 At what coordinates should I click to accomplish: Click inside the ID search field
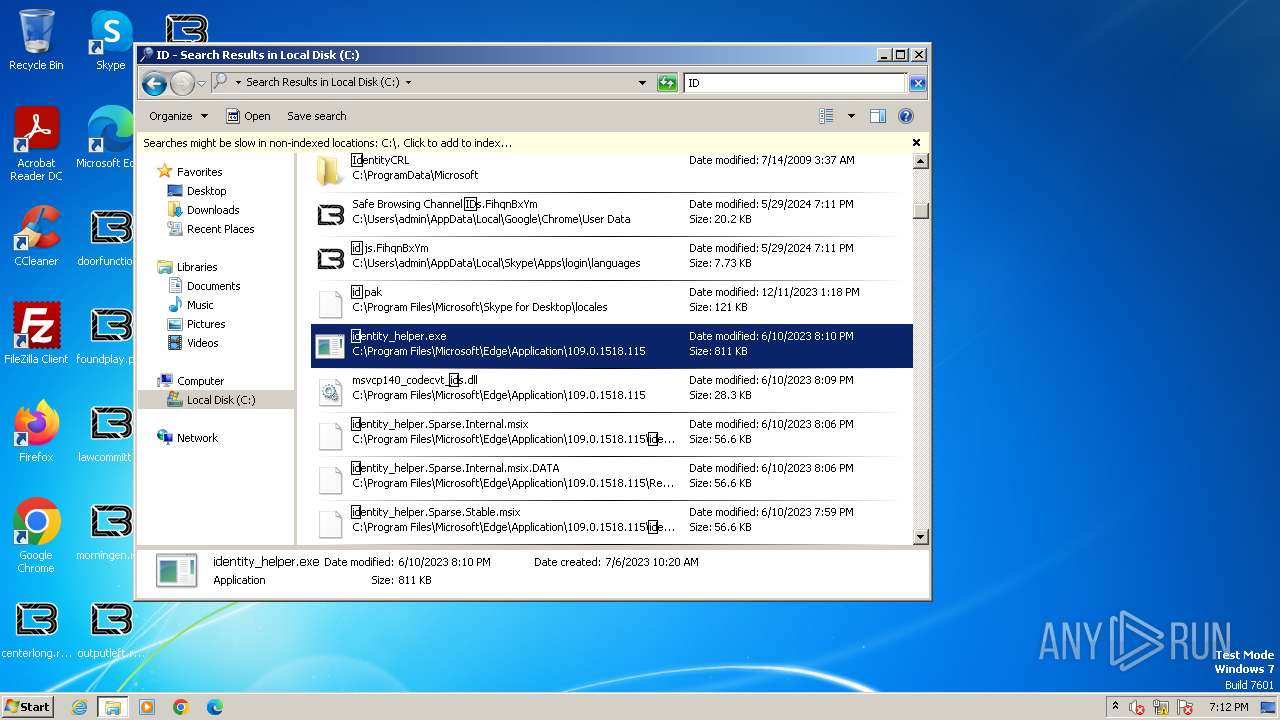coord(795,83)
